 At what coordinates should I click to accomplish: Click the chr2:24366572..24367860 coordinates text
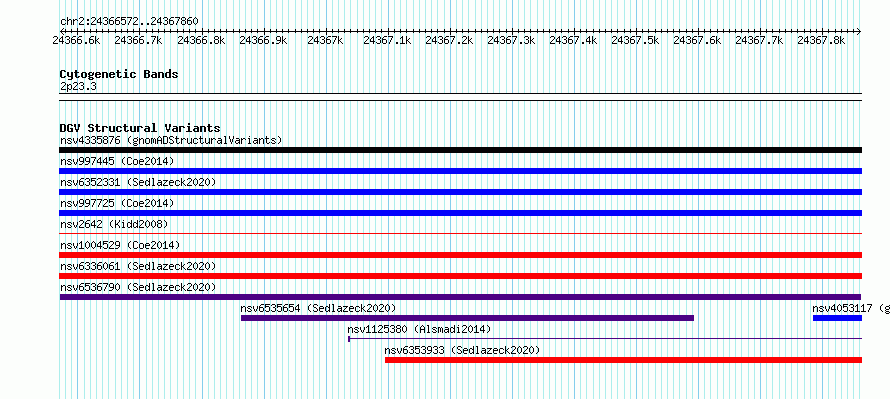(129, 22)
